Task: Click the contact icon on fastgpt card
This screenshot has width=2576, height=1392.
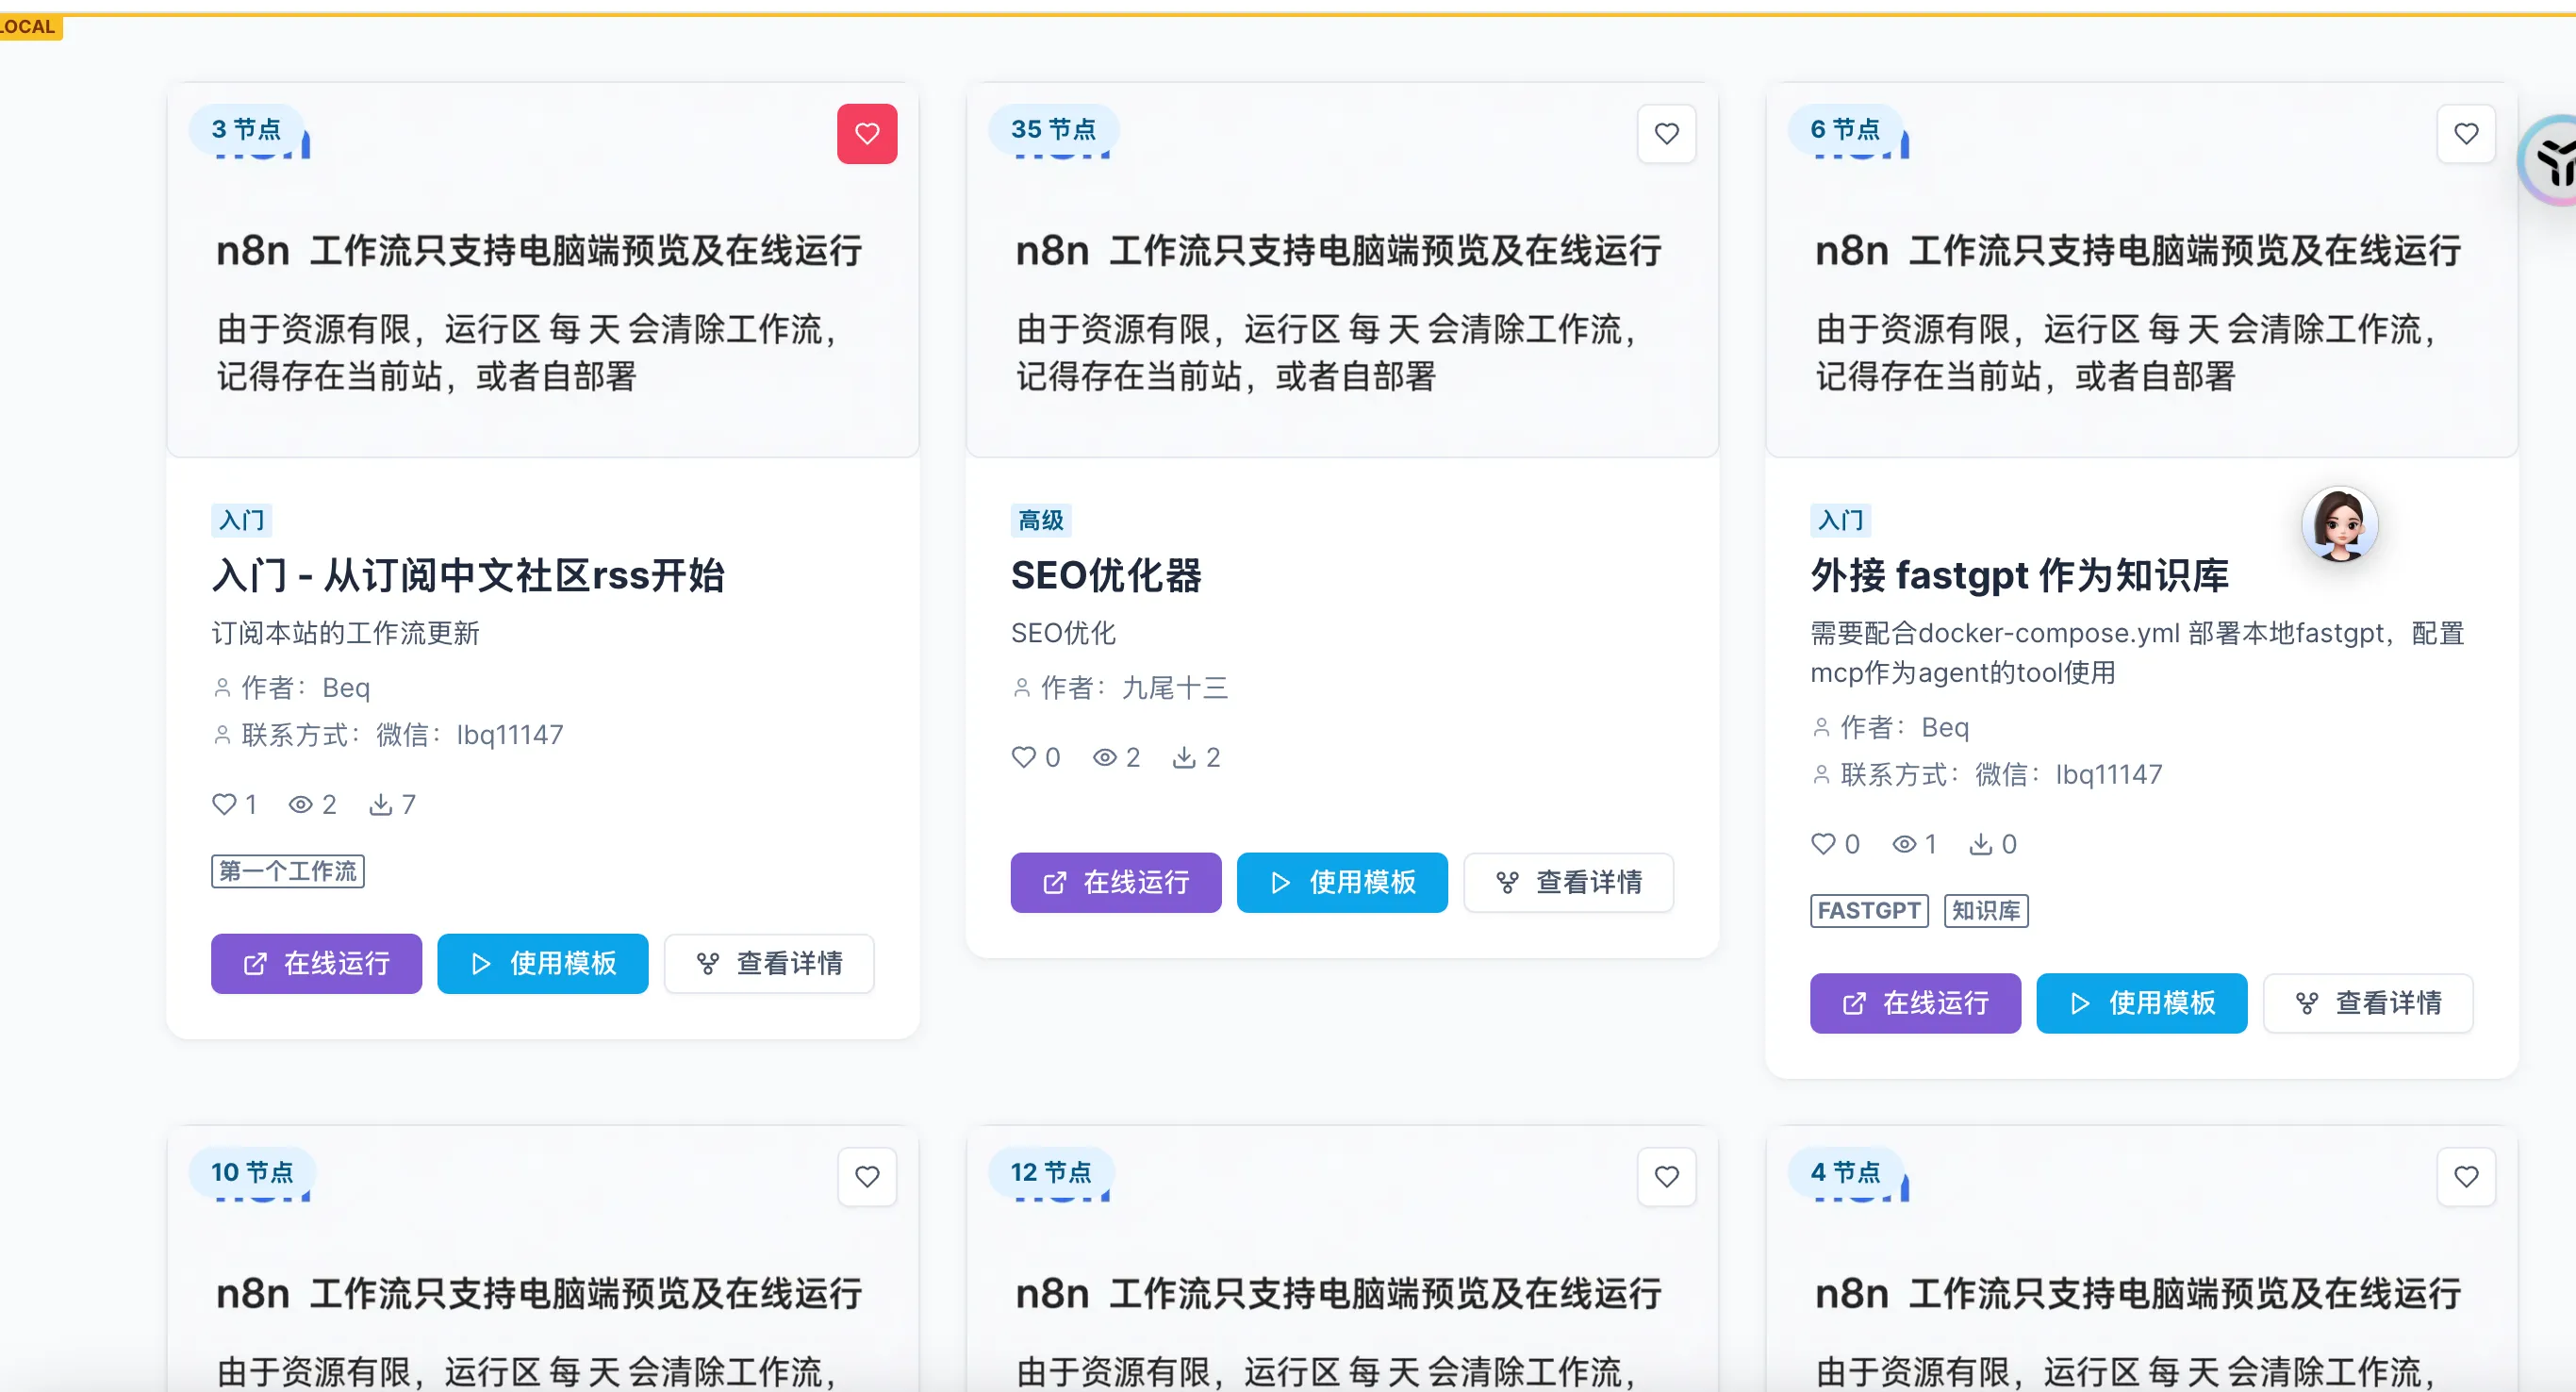Action: tap(1821, 774)
